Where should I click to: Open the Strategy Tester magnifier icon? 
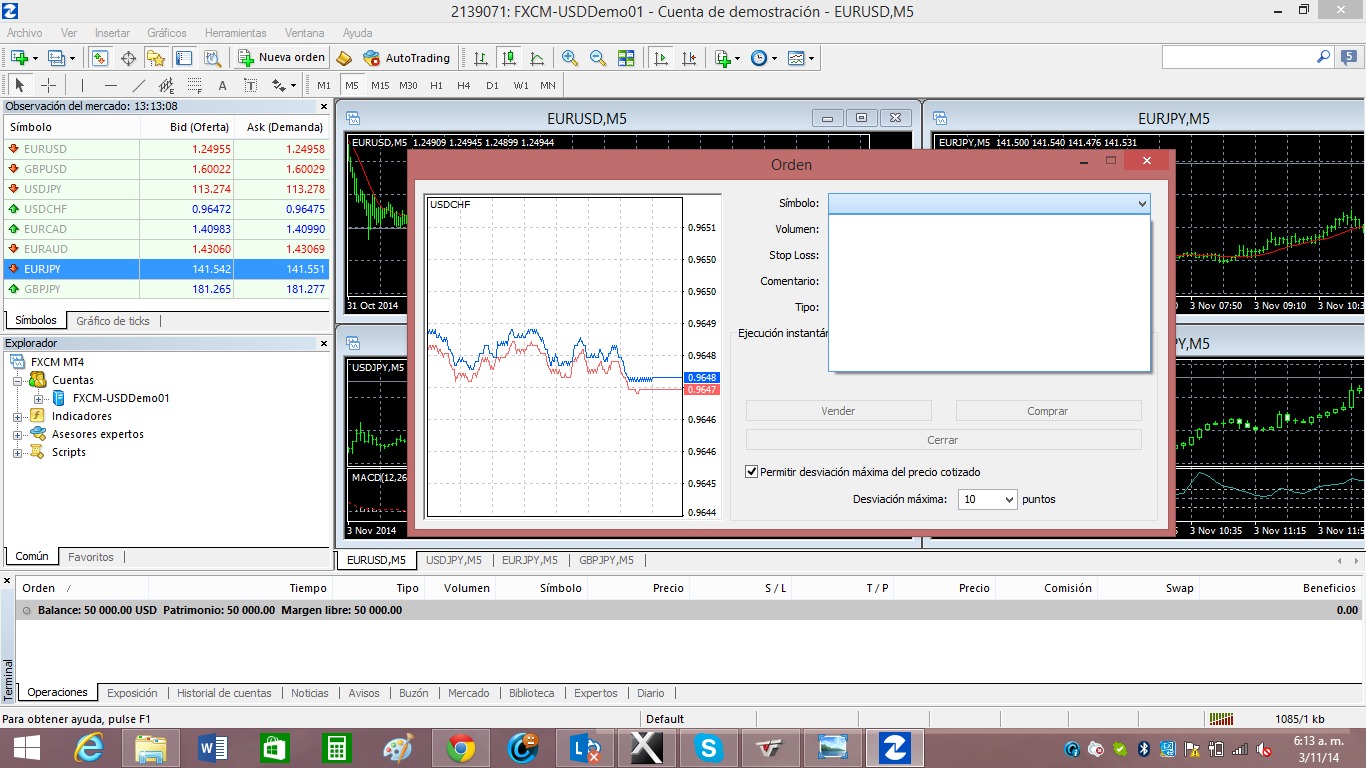coord(212,58)
